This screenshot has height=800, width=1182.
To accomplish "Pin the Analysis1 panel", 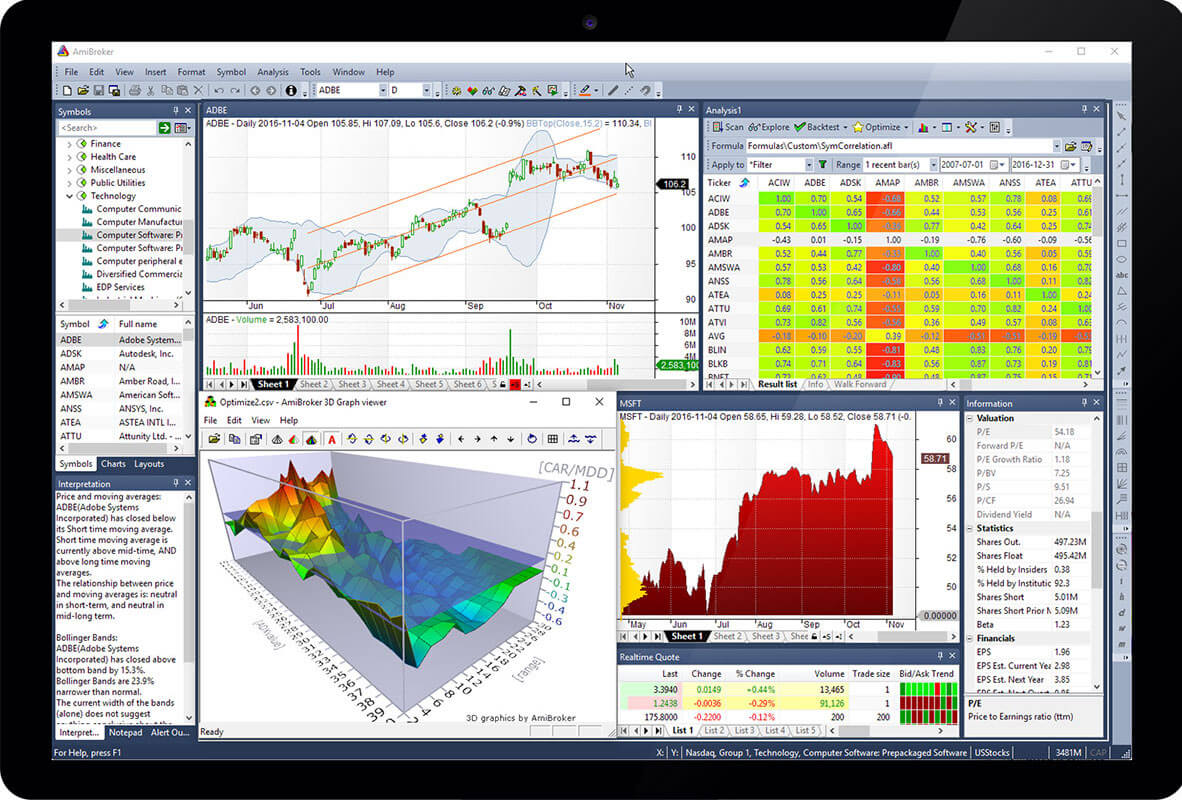I will click(x=1084, y=109).
